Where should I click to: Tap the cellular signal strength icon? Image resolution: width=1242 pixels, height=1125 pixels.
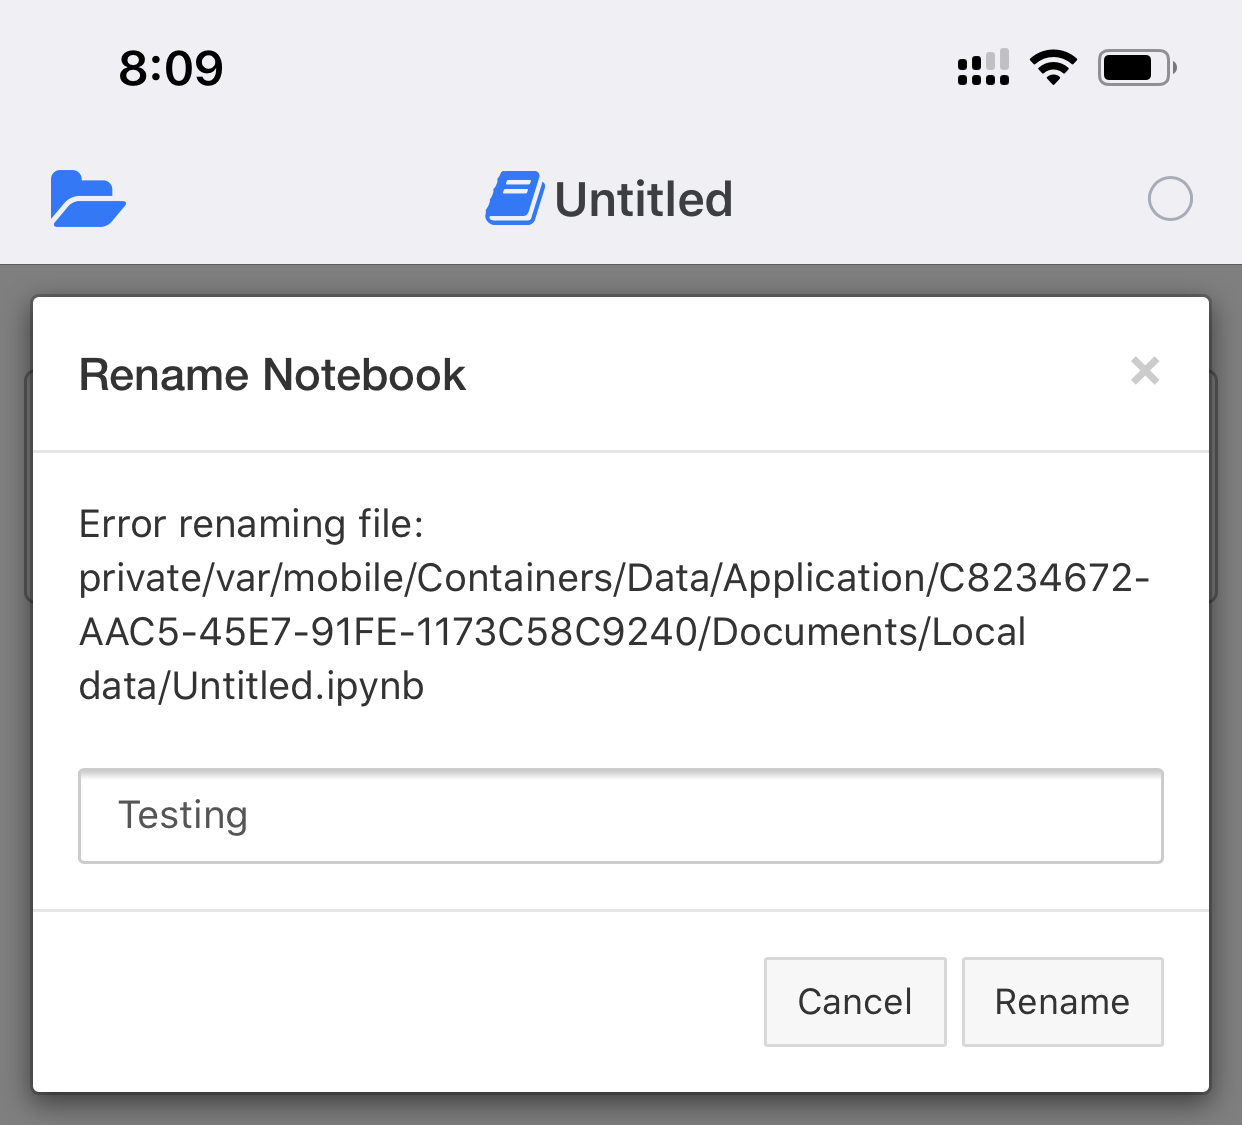tap(983, 67)
